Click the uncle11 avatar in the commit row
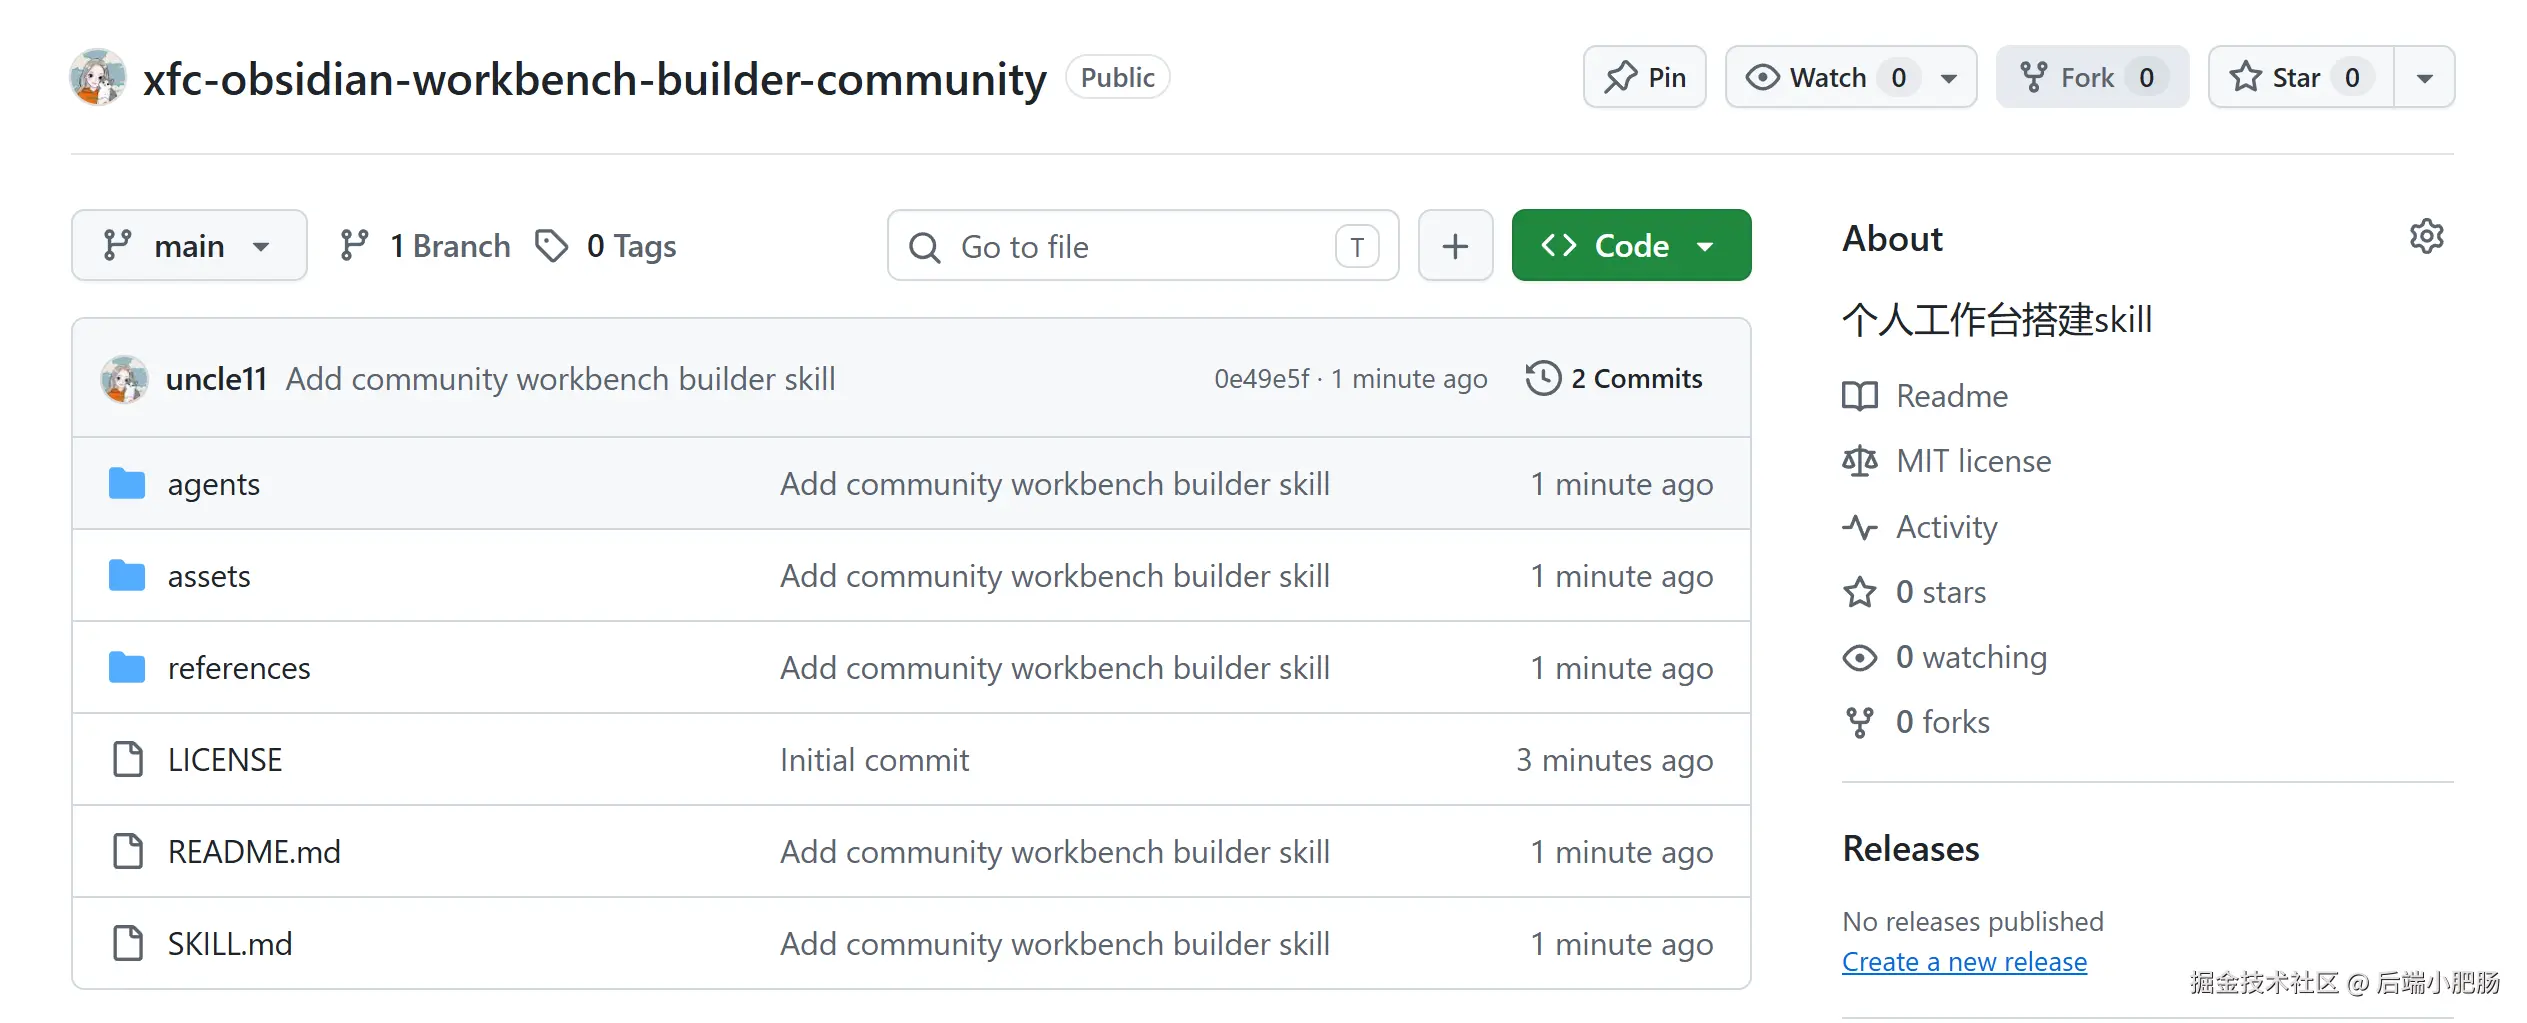 pos(125,379)
